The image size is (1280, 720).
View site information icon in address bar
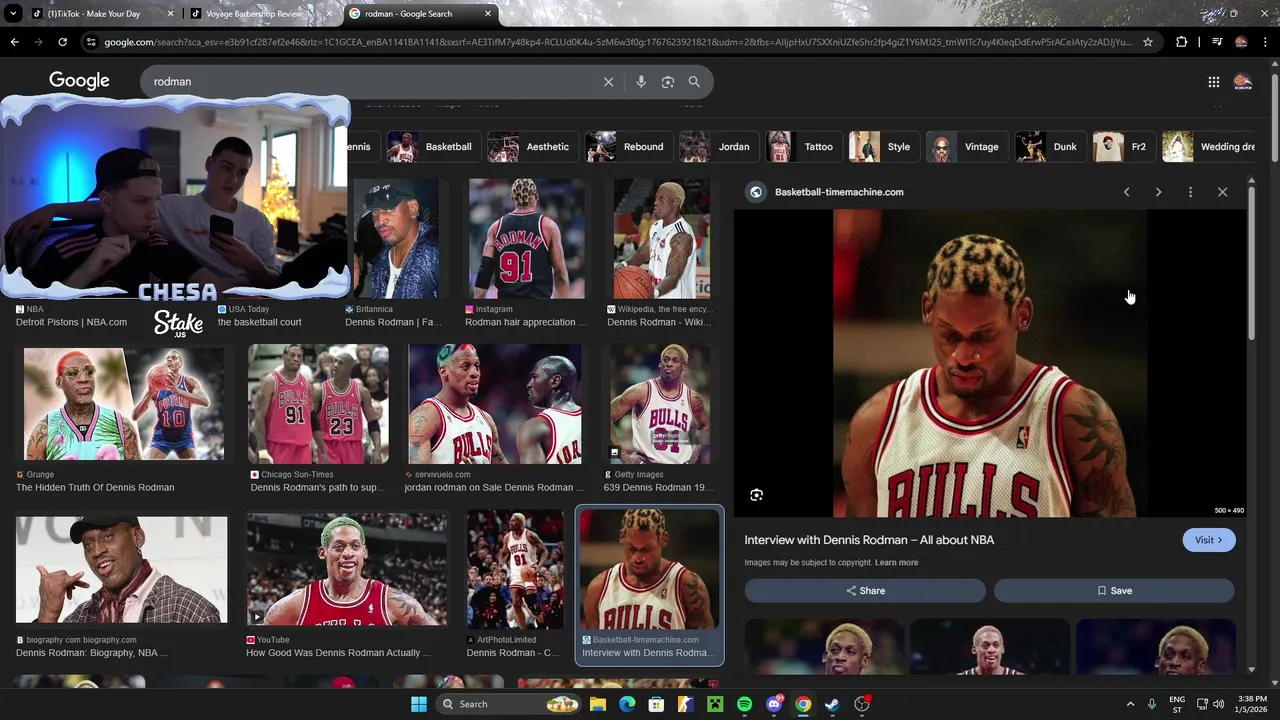91,42
